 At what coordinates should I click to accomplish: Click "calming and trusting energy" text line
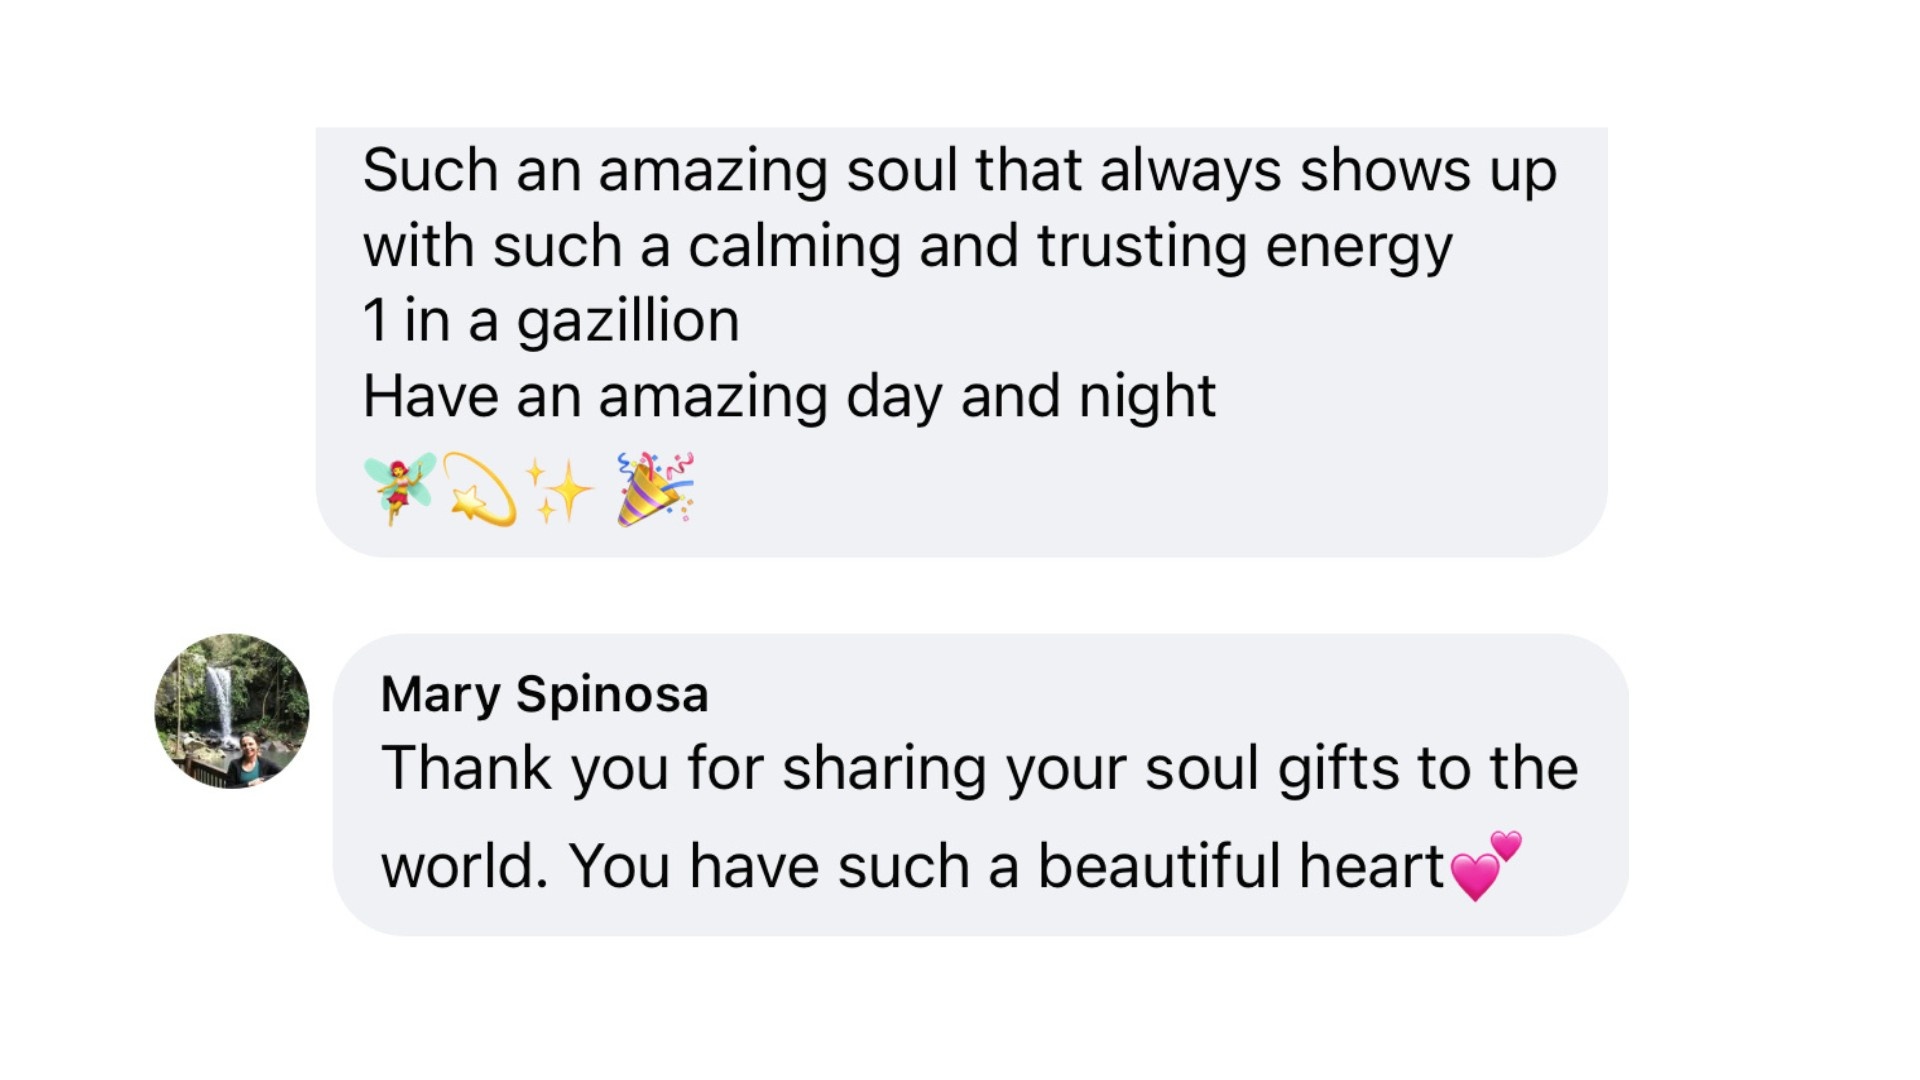click(1070, 247)
